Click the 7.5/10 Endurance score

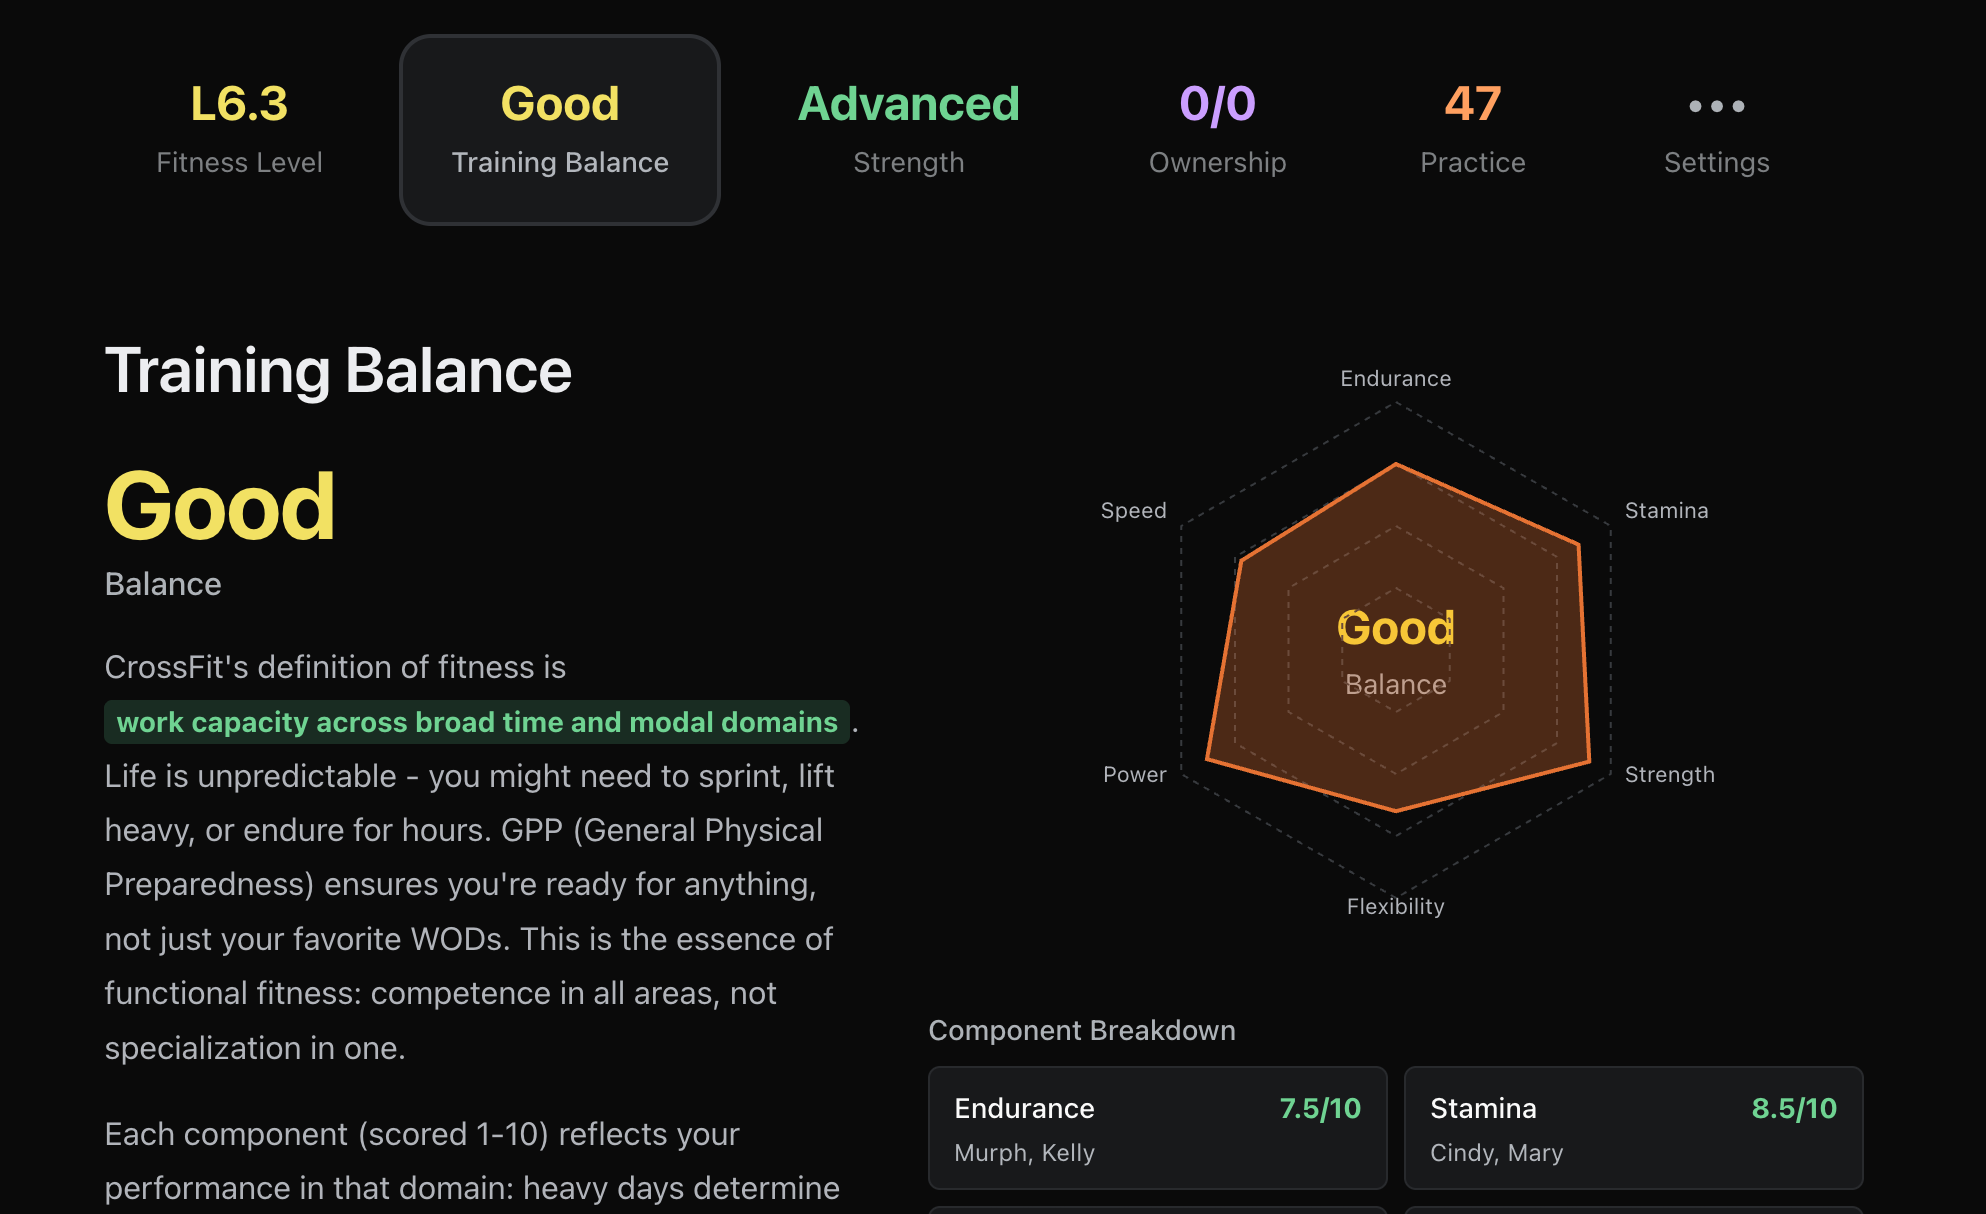coord(1320,1108)
